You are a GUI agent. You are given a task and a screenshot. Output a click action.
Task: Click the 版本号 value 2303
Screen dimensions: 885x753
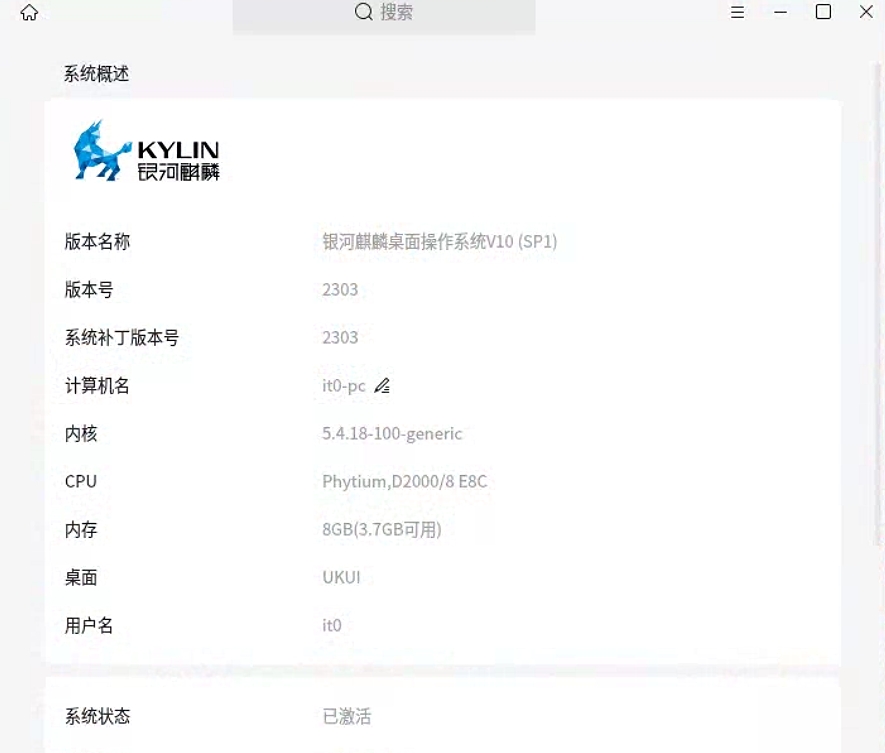click(340, 289)
